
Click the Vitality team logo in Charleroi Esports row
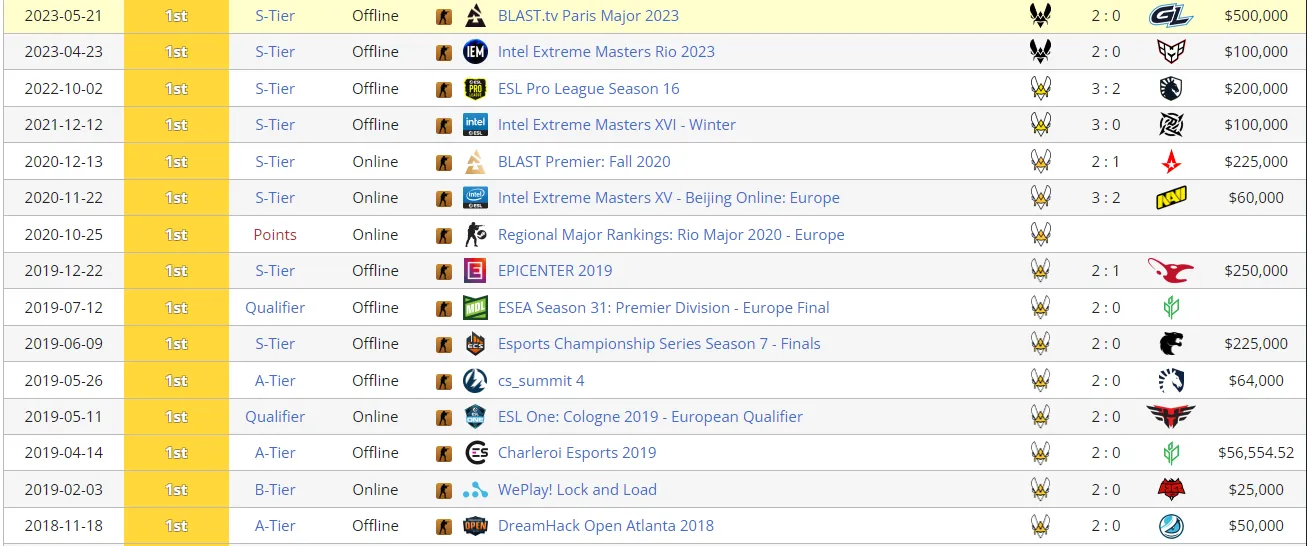coord(1040,453)
